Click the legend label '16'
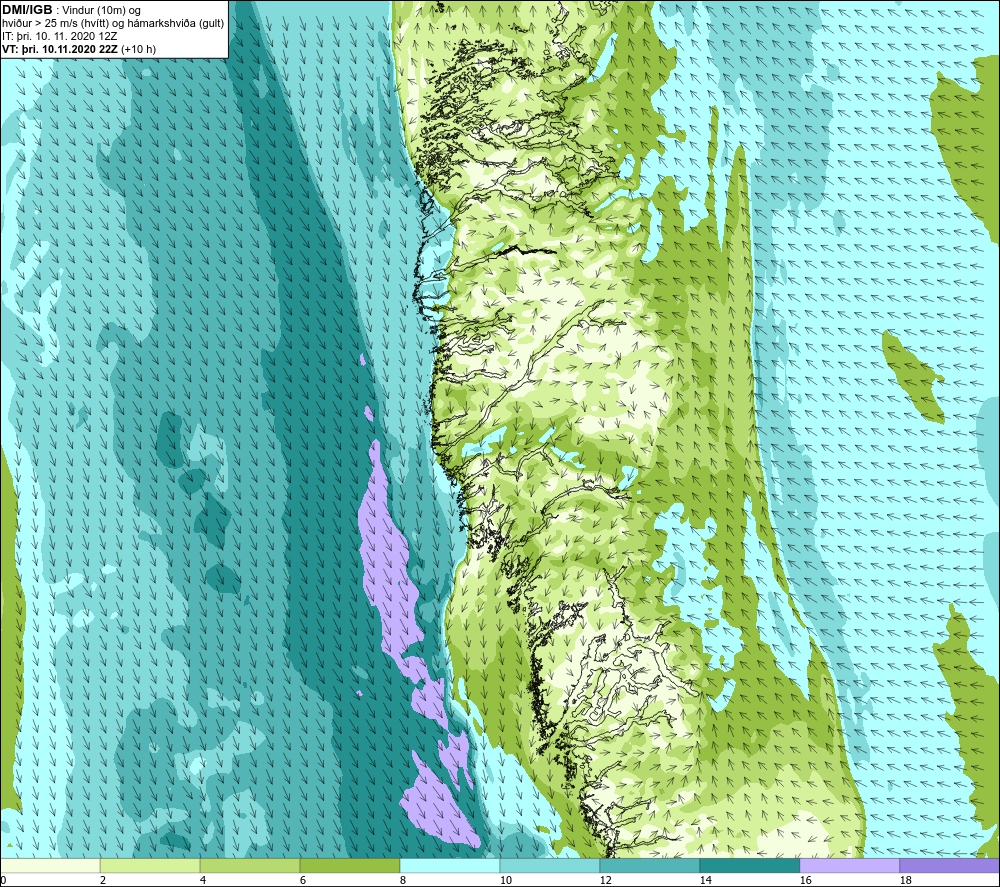 click(805, 880)
